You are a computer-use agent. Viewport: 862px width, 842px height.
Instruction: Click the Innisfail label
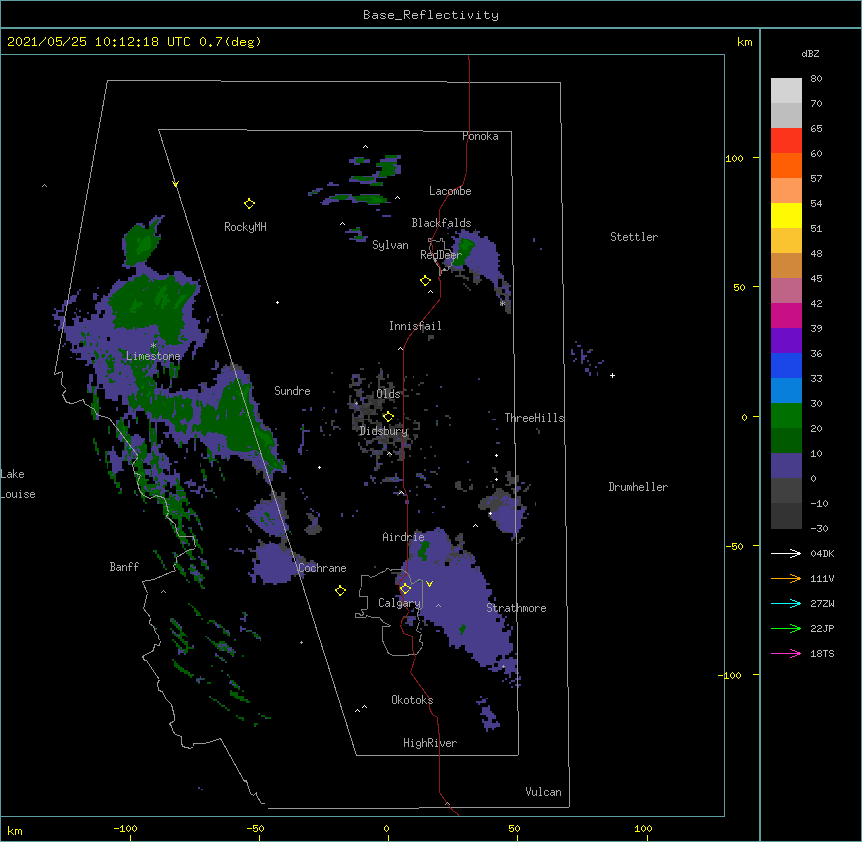[415, 326]
